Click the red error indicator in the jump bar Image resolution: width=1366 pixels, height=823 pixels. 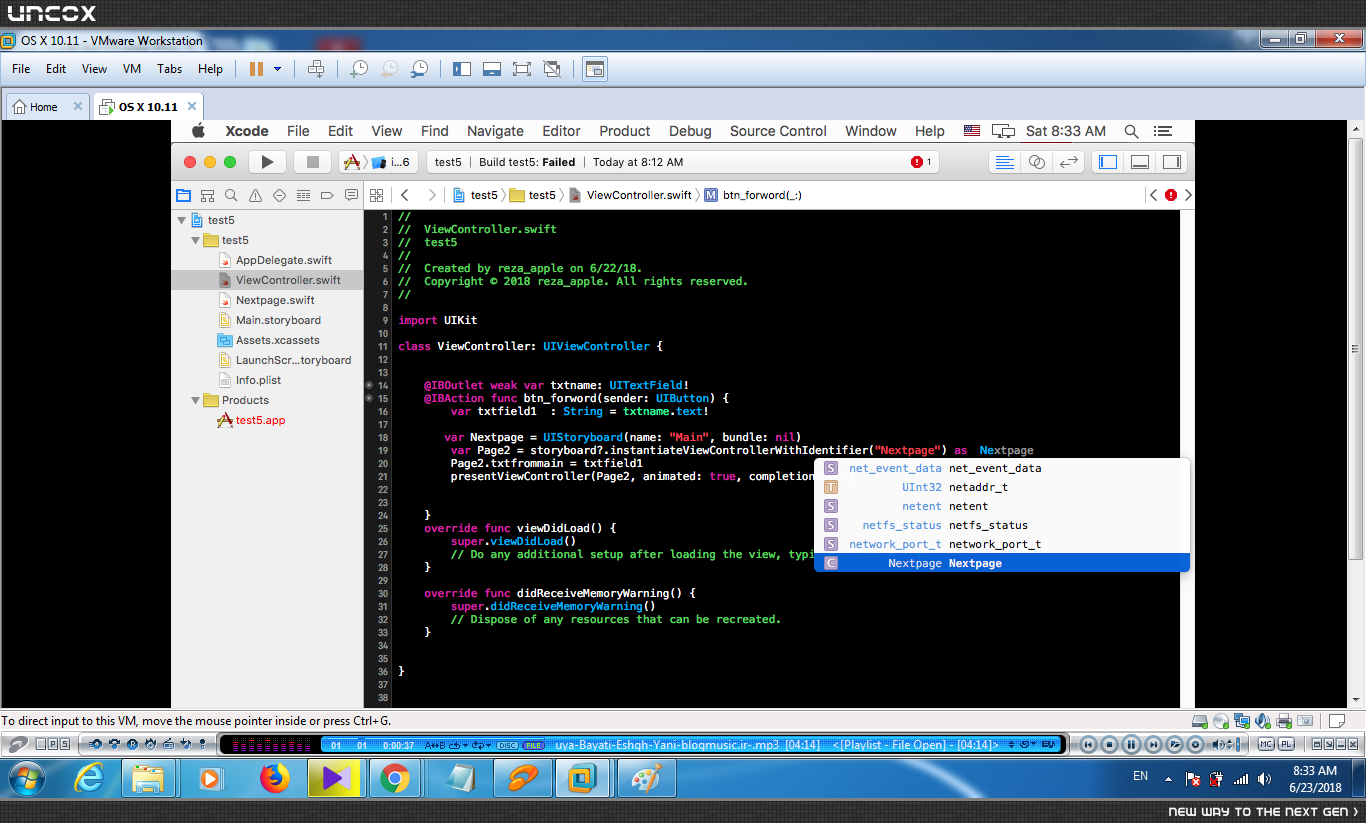1171,195
